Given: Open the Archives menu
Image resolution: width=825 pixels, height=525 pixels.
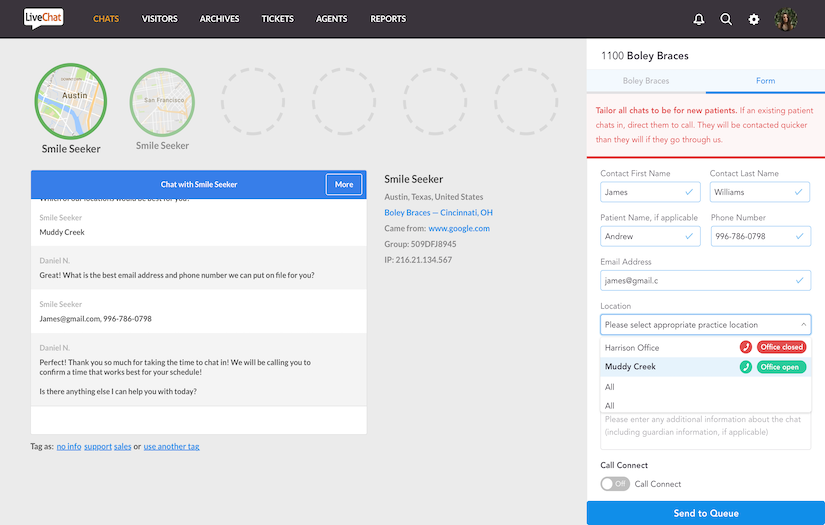Looking at the screenshot, I should (x=219, y=19).
